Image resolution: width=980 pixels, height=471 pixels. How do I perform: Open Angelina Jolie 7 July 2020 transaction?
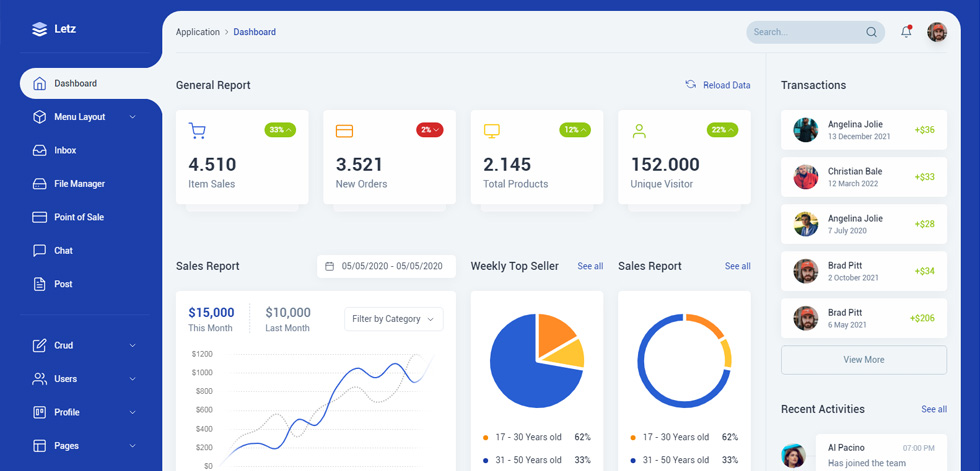pos(864,224)
